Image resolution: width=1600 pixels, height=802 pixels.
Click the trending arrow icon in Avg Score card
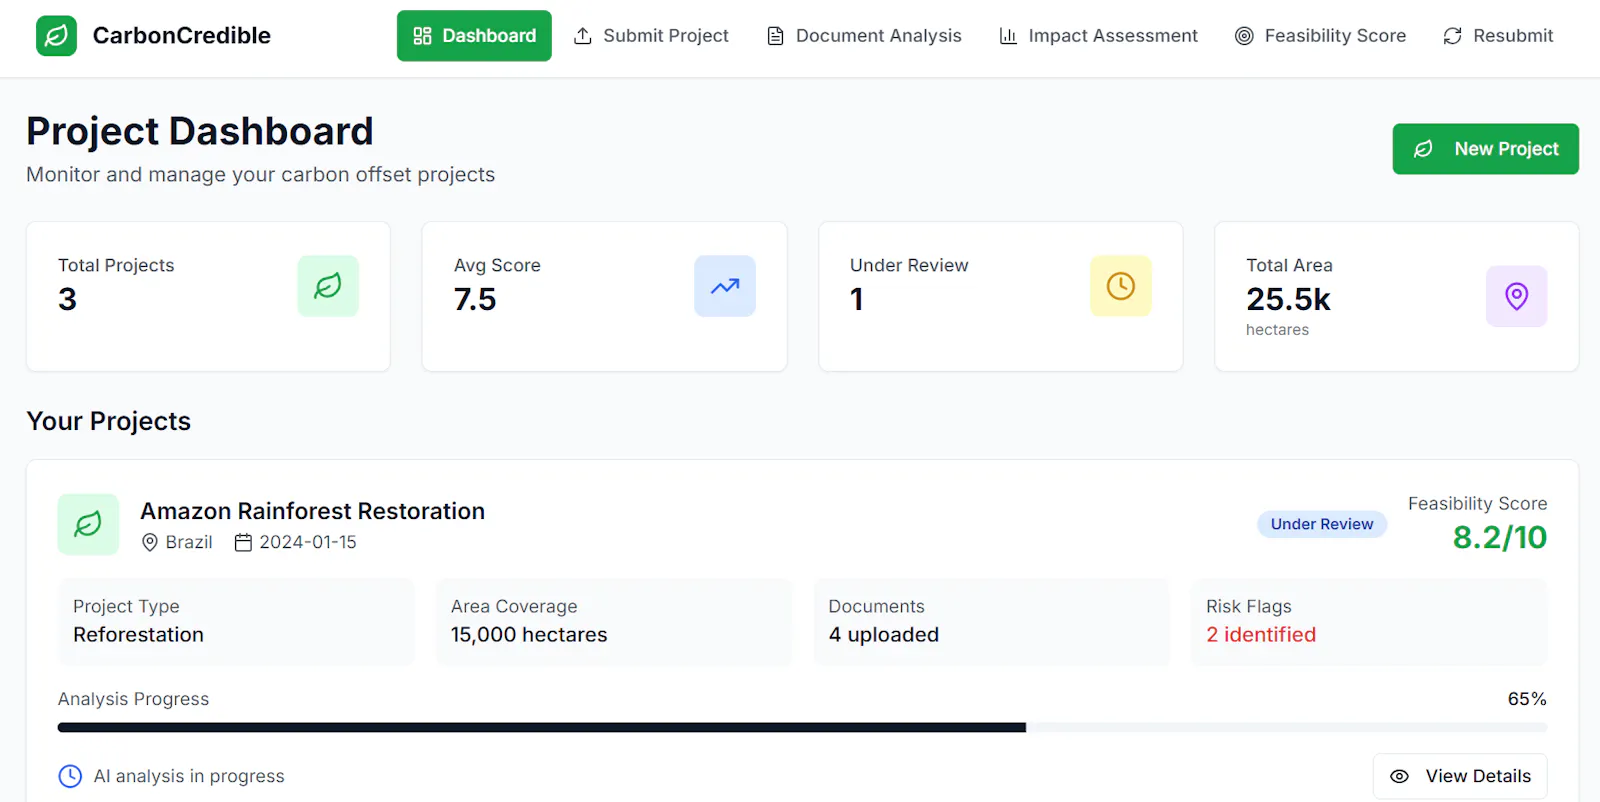[x=725, y=286]
